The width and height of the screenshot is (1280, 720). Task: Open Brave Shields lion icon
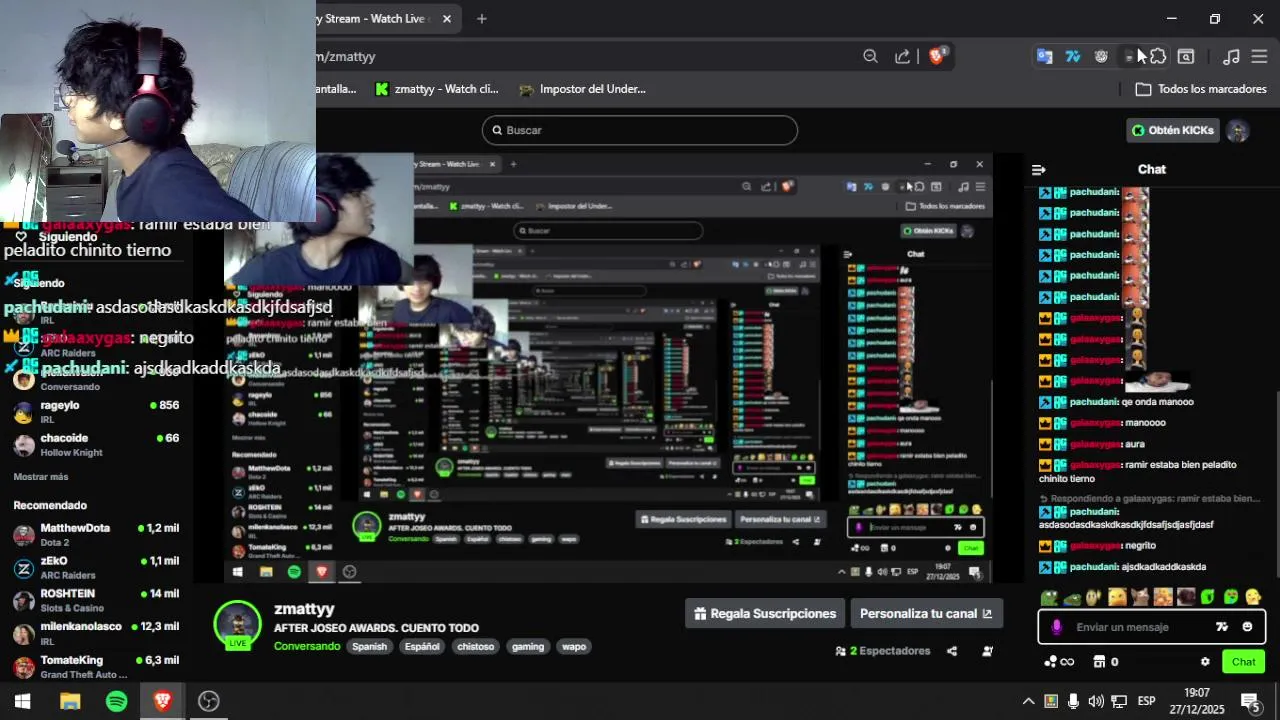point(937,56)
